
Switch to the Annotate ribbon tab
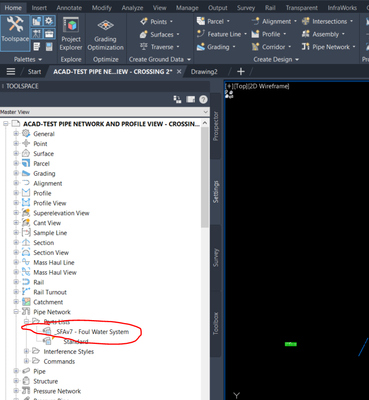[69, 7]
